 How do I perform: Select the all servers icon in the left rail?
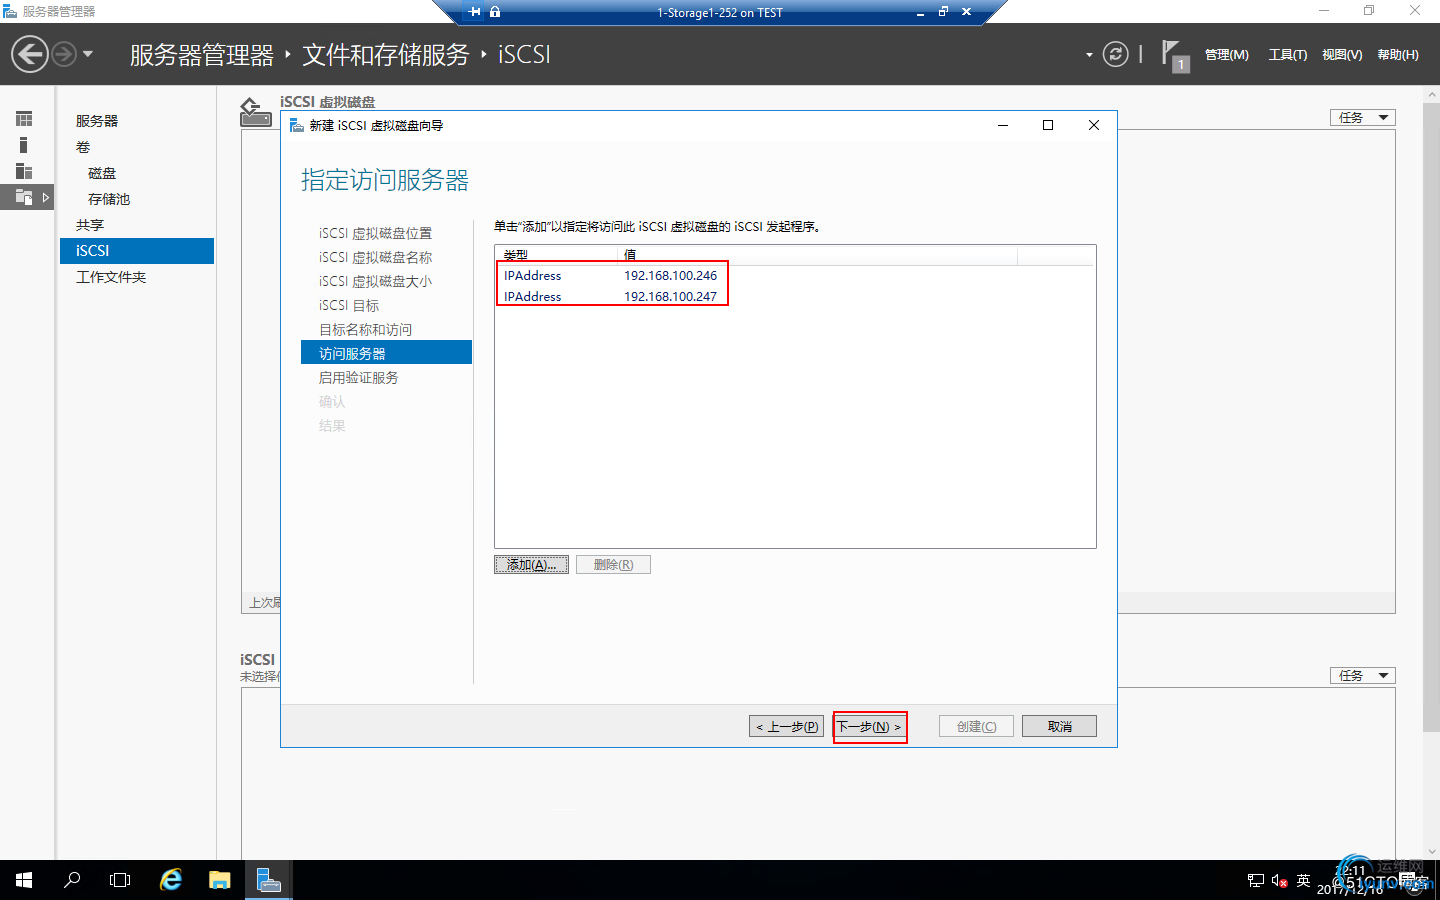24,171
